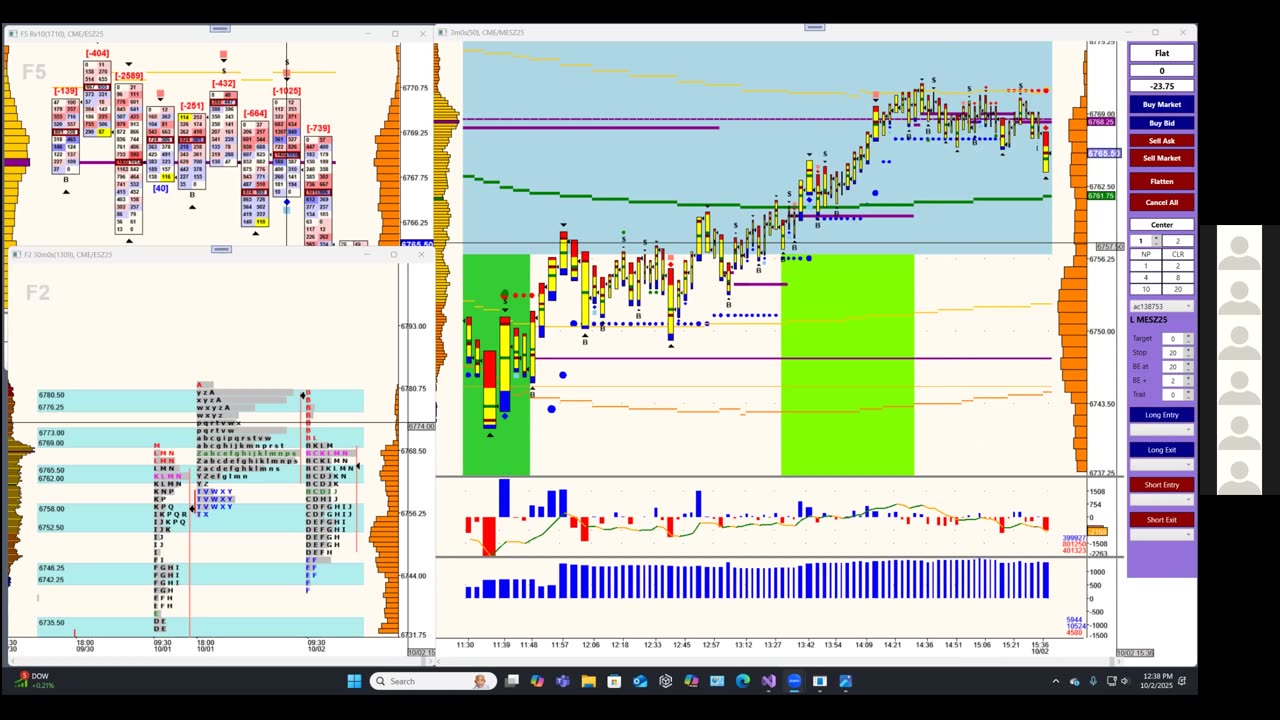
Task: Click the Center button in the order panel
Action: pyautogui.click(x=1161, y=224)
